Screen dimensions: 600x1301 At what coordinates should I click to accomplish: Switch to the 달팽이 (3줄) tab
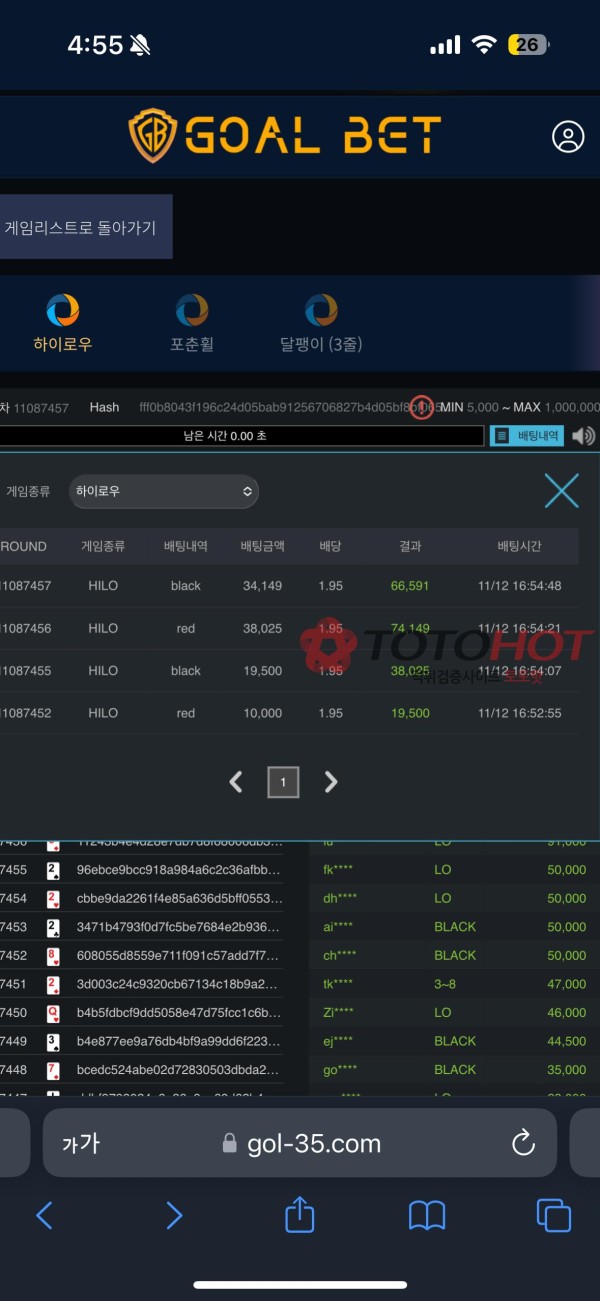click(321, 323)
